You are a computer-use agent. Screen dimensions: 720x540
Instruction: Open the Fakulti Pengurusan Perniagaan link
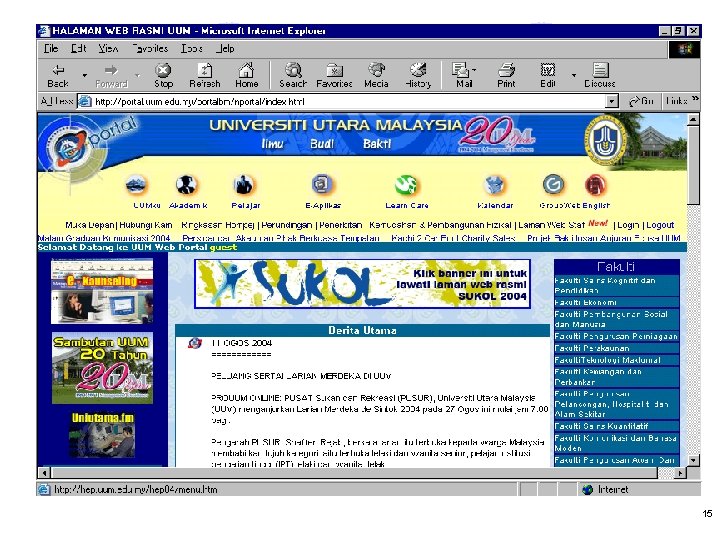coord(616,337)
